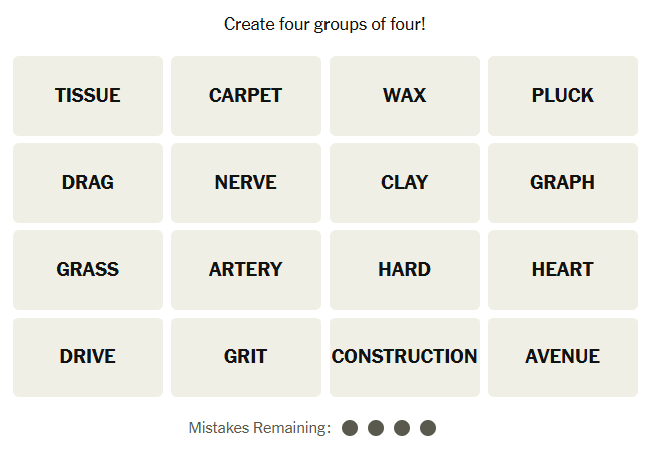Select the TISSUE word tile
This screenshot has width=652, height=456.
point(88,96)
